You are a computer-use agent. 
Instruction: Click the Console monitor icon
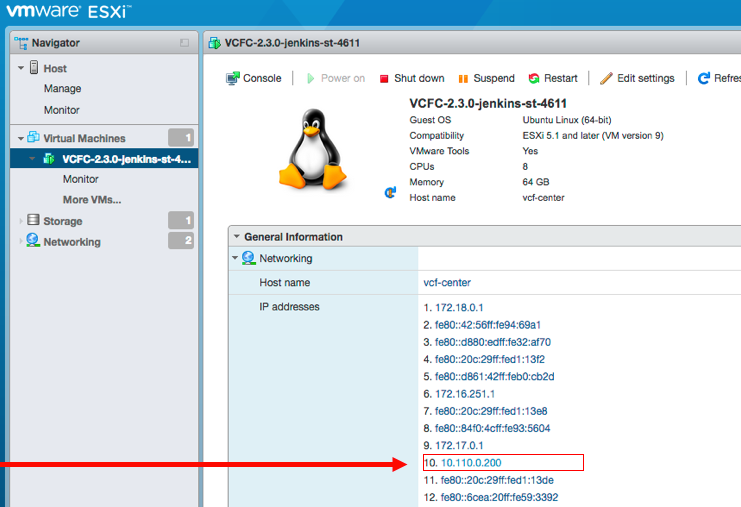[x=232, y=78]
